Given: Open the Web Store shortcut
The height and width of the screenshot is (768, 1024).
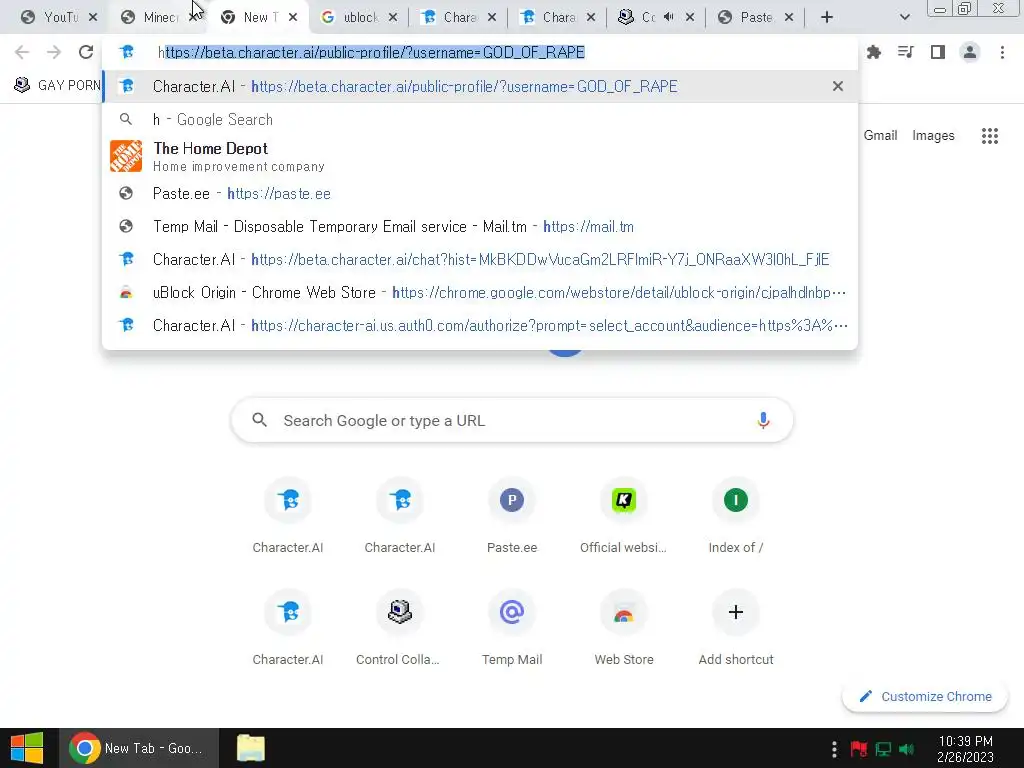Looking at the screenshot, I should [x=624, y=629].
